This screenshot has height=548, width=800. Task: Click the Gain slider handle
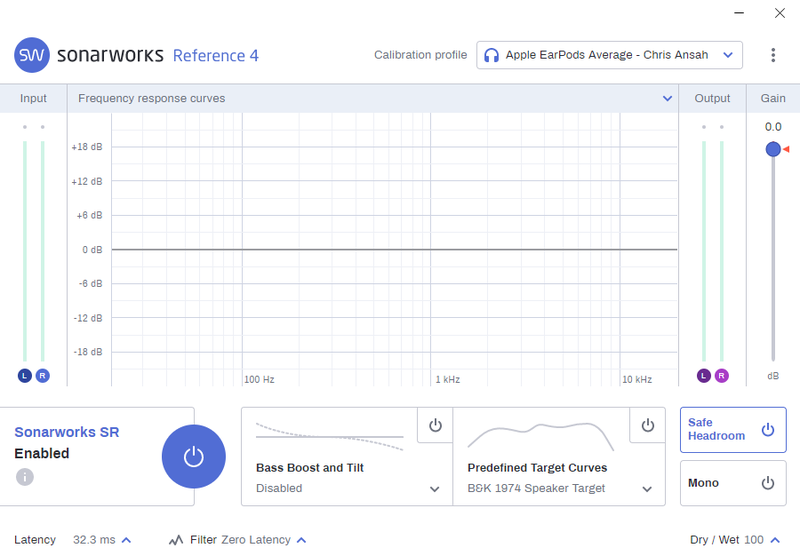(x=773, y=149)
